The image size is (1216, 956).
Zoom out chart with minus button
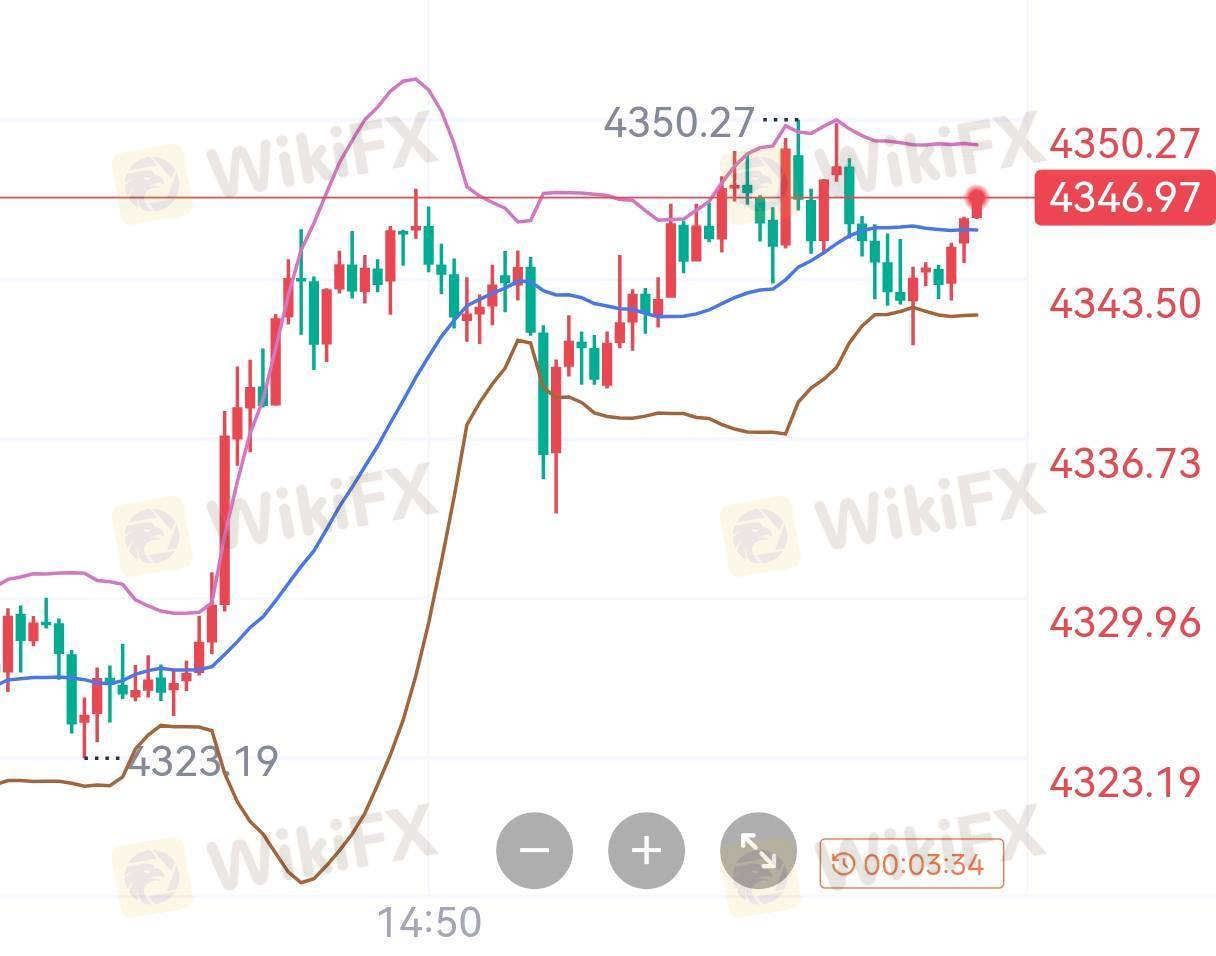coord(535,851)
